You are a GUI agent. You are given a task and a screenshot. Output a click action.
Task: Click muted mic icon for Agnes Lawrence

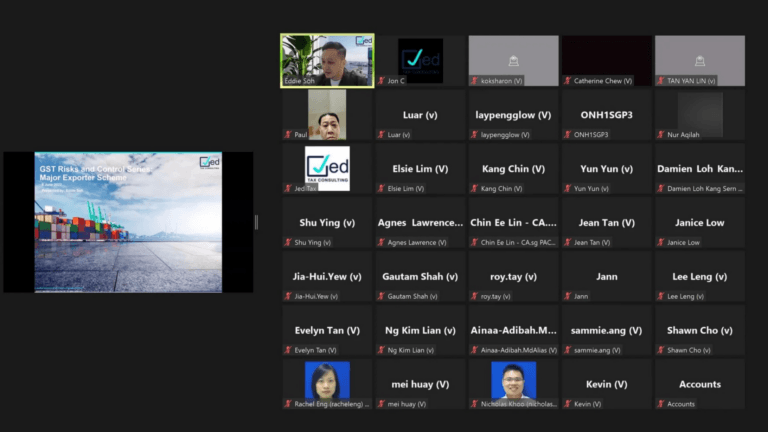(x=381, y=242)
